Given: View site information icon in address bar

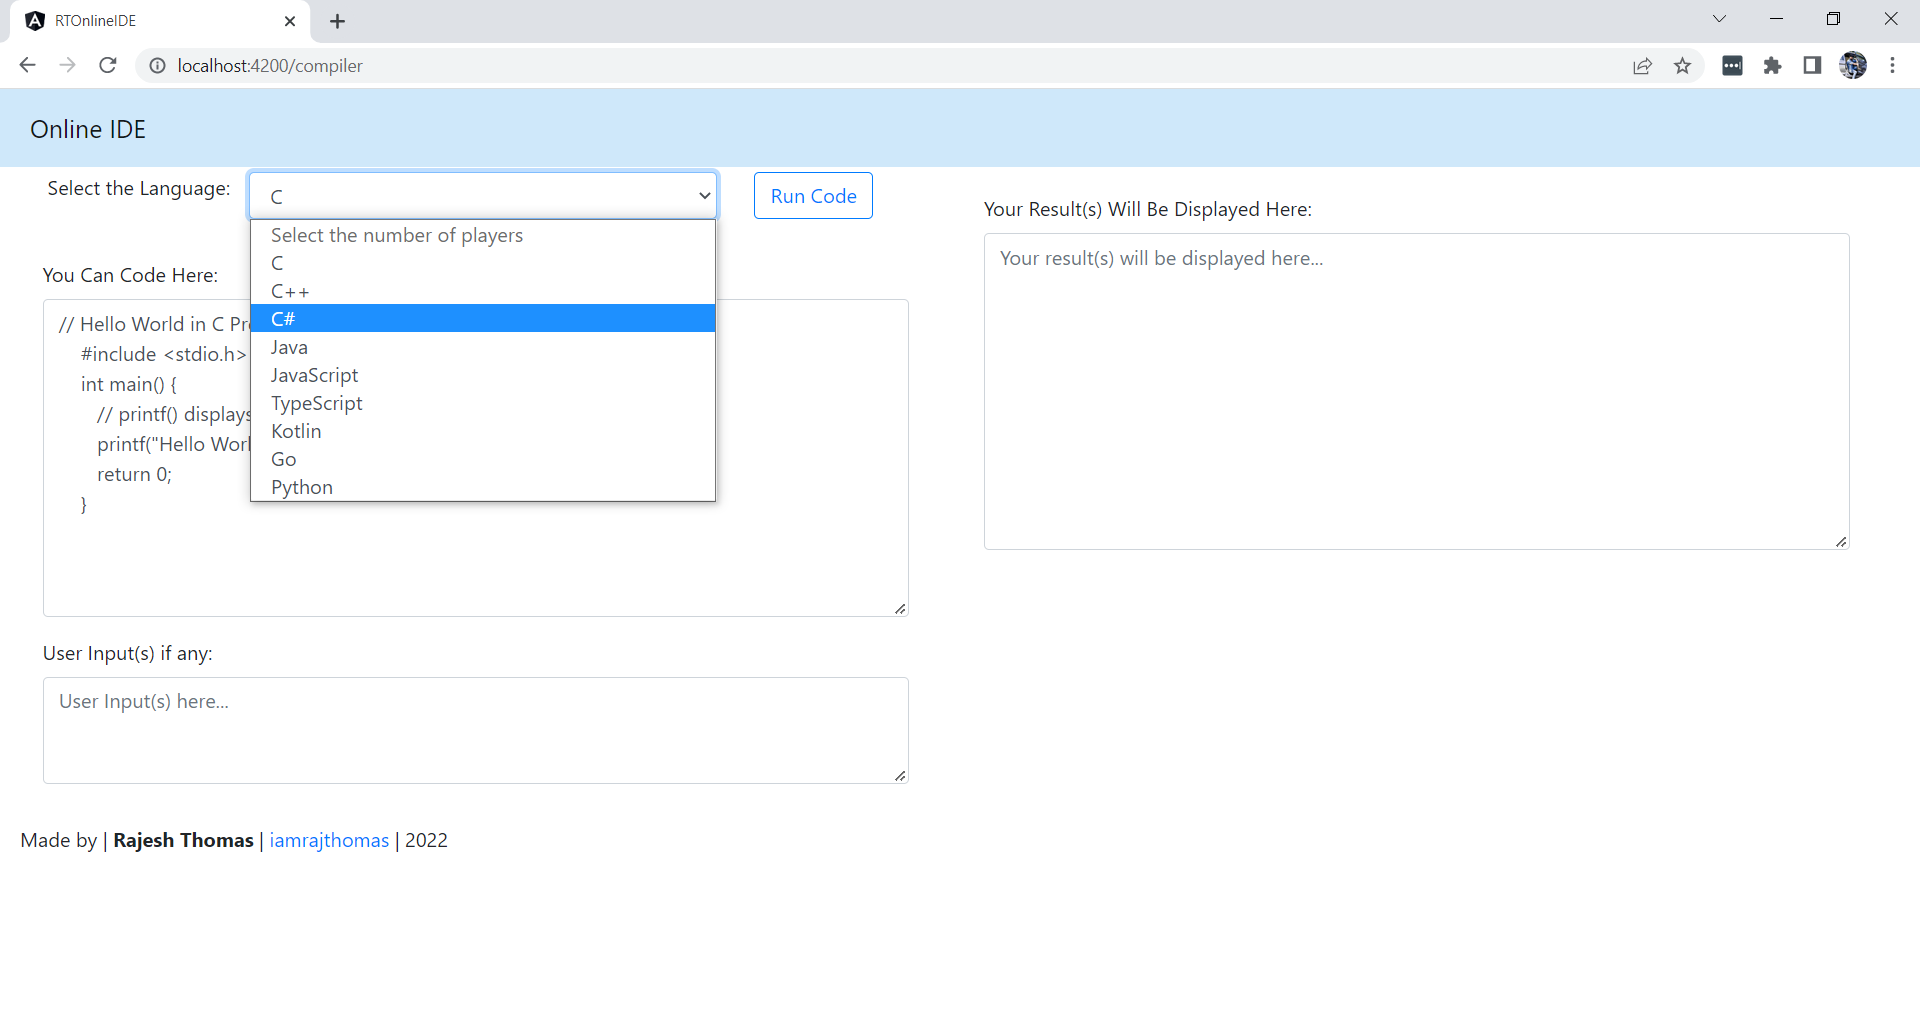Looking at the screenshot, I should pyautogui.click(x=157, y=65).
